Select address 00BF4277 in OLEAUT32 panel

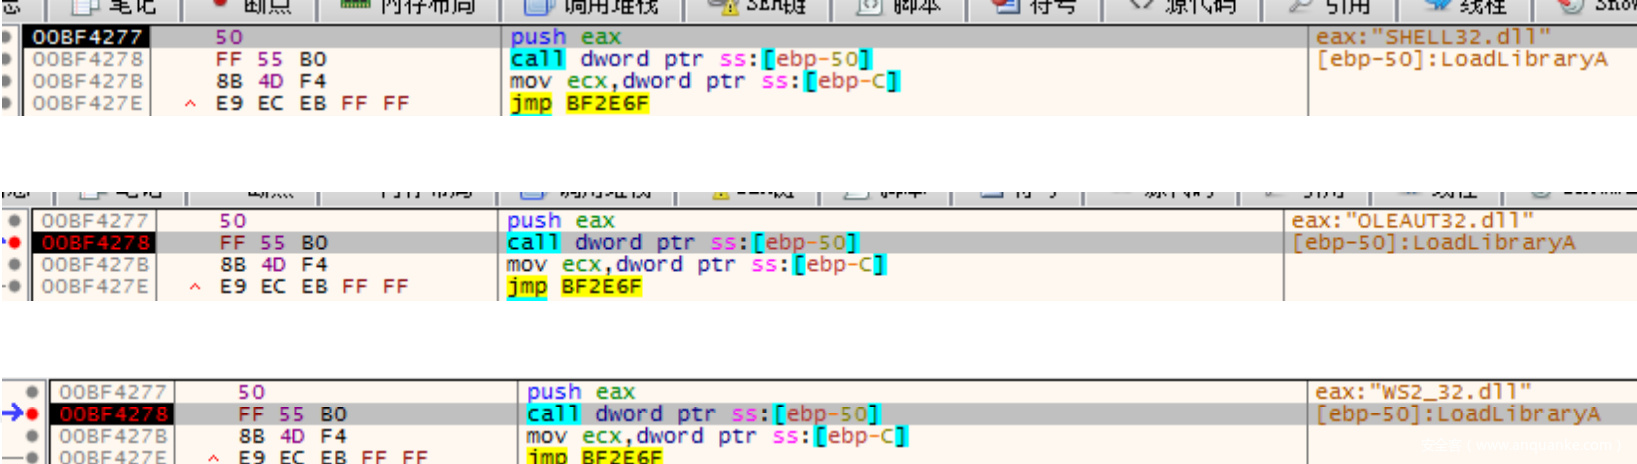[x=95, y=221]
